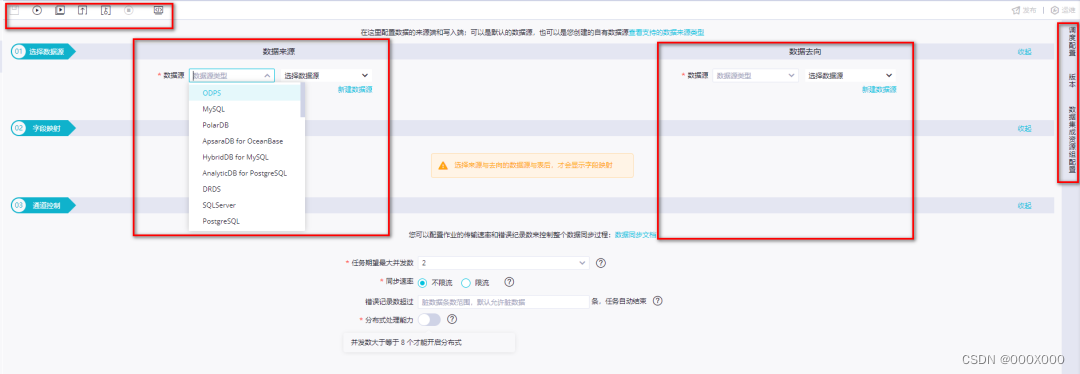Viewport: 1080px width, 374px height.
Task: Choose PostgreSQL from the data source list
Action: tap(245, 221)
